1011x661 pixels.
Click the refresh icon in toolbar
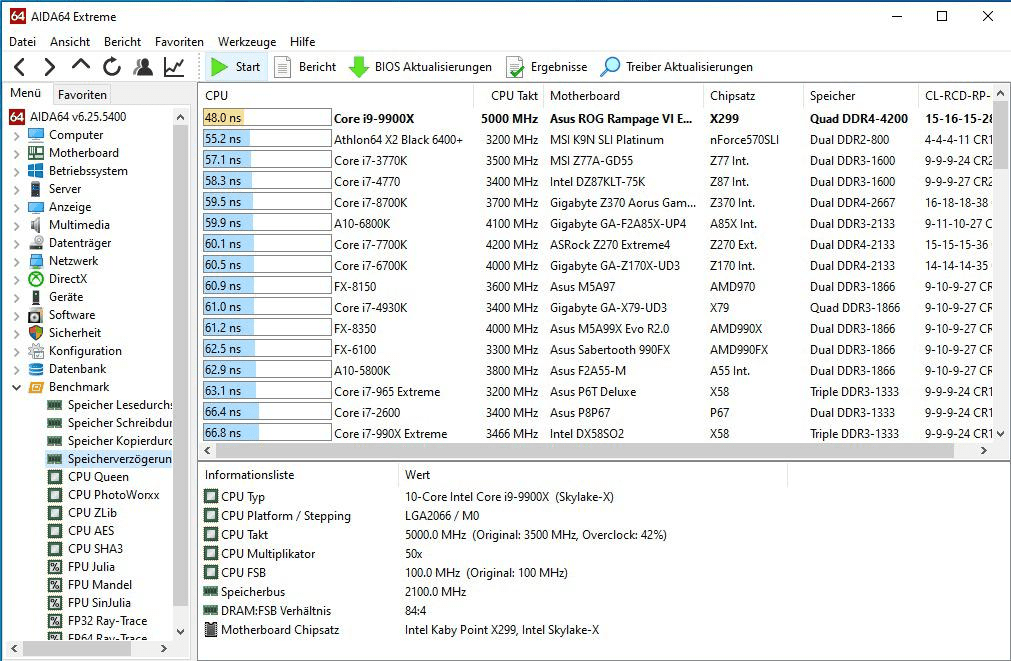(x=112, y=66)
